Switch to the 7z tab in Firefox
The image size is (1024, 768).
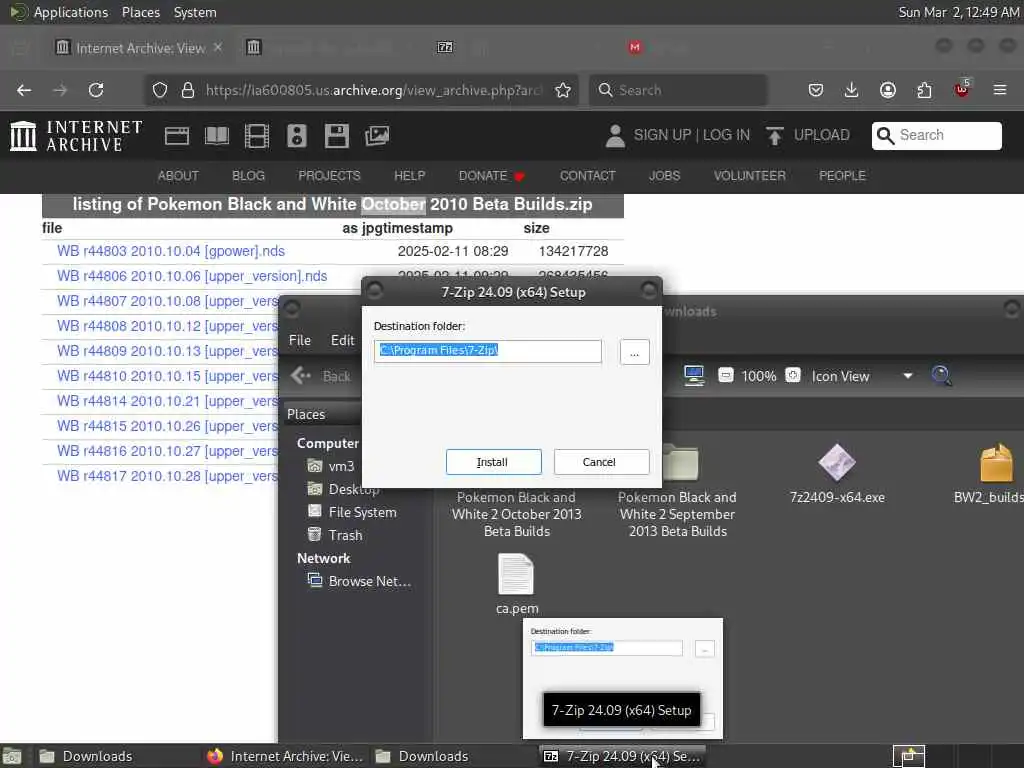445,47
